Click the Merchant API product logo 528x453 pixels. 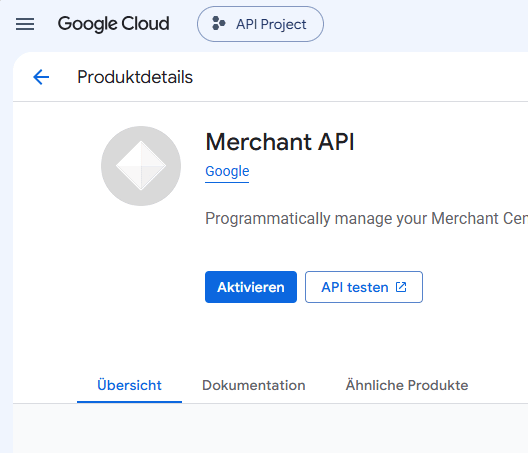pos(141,166)
